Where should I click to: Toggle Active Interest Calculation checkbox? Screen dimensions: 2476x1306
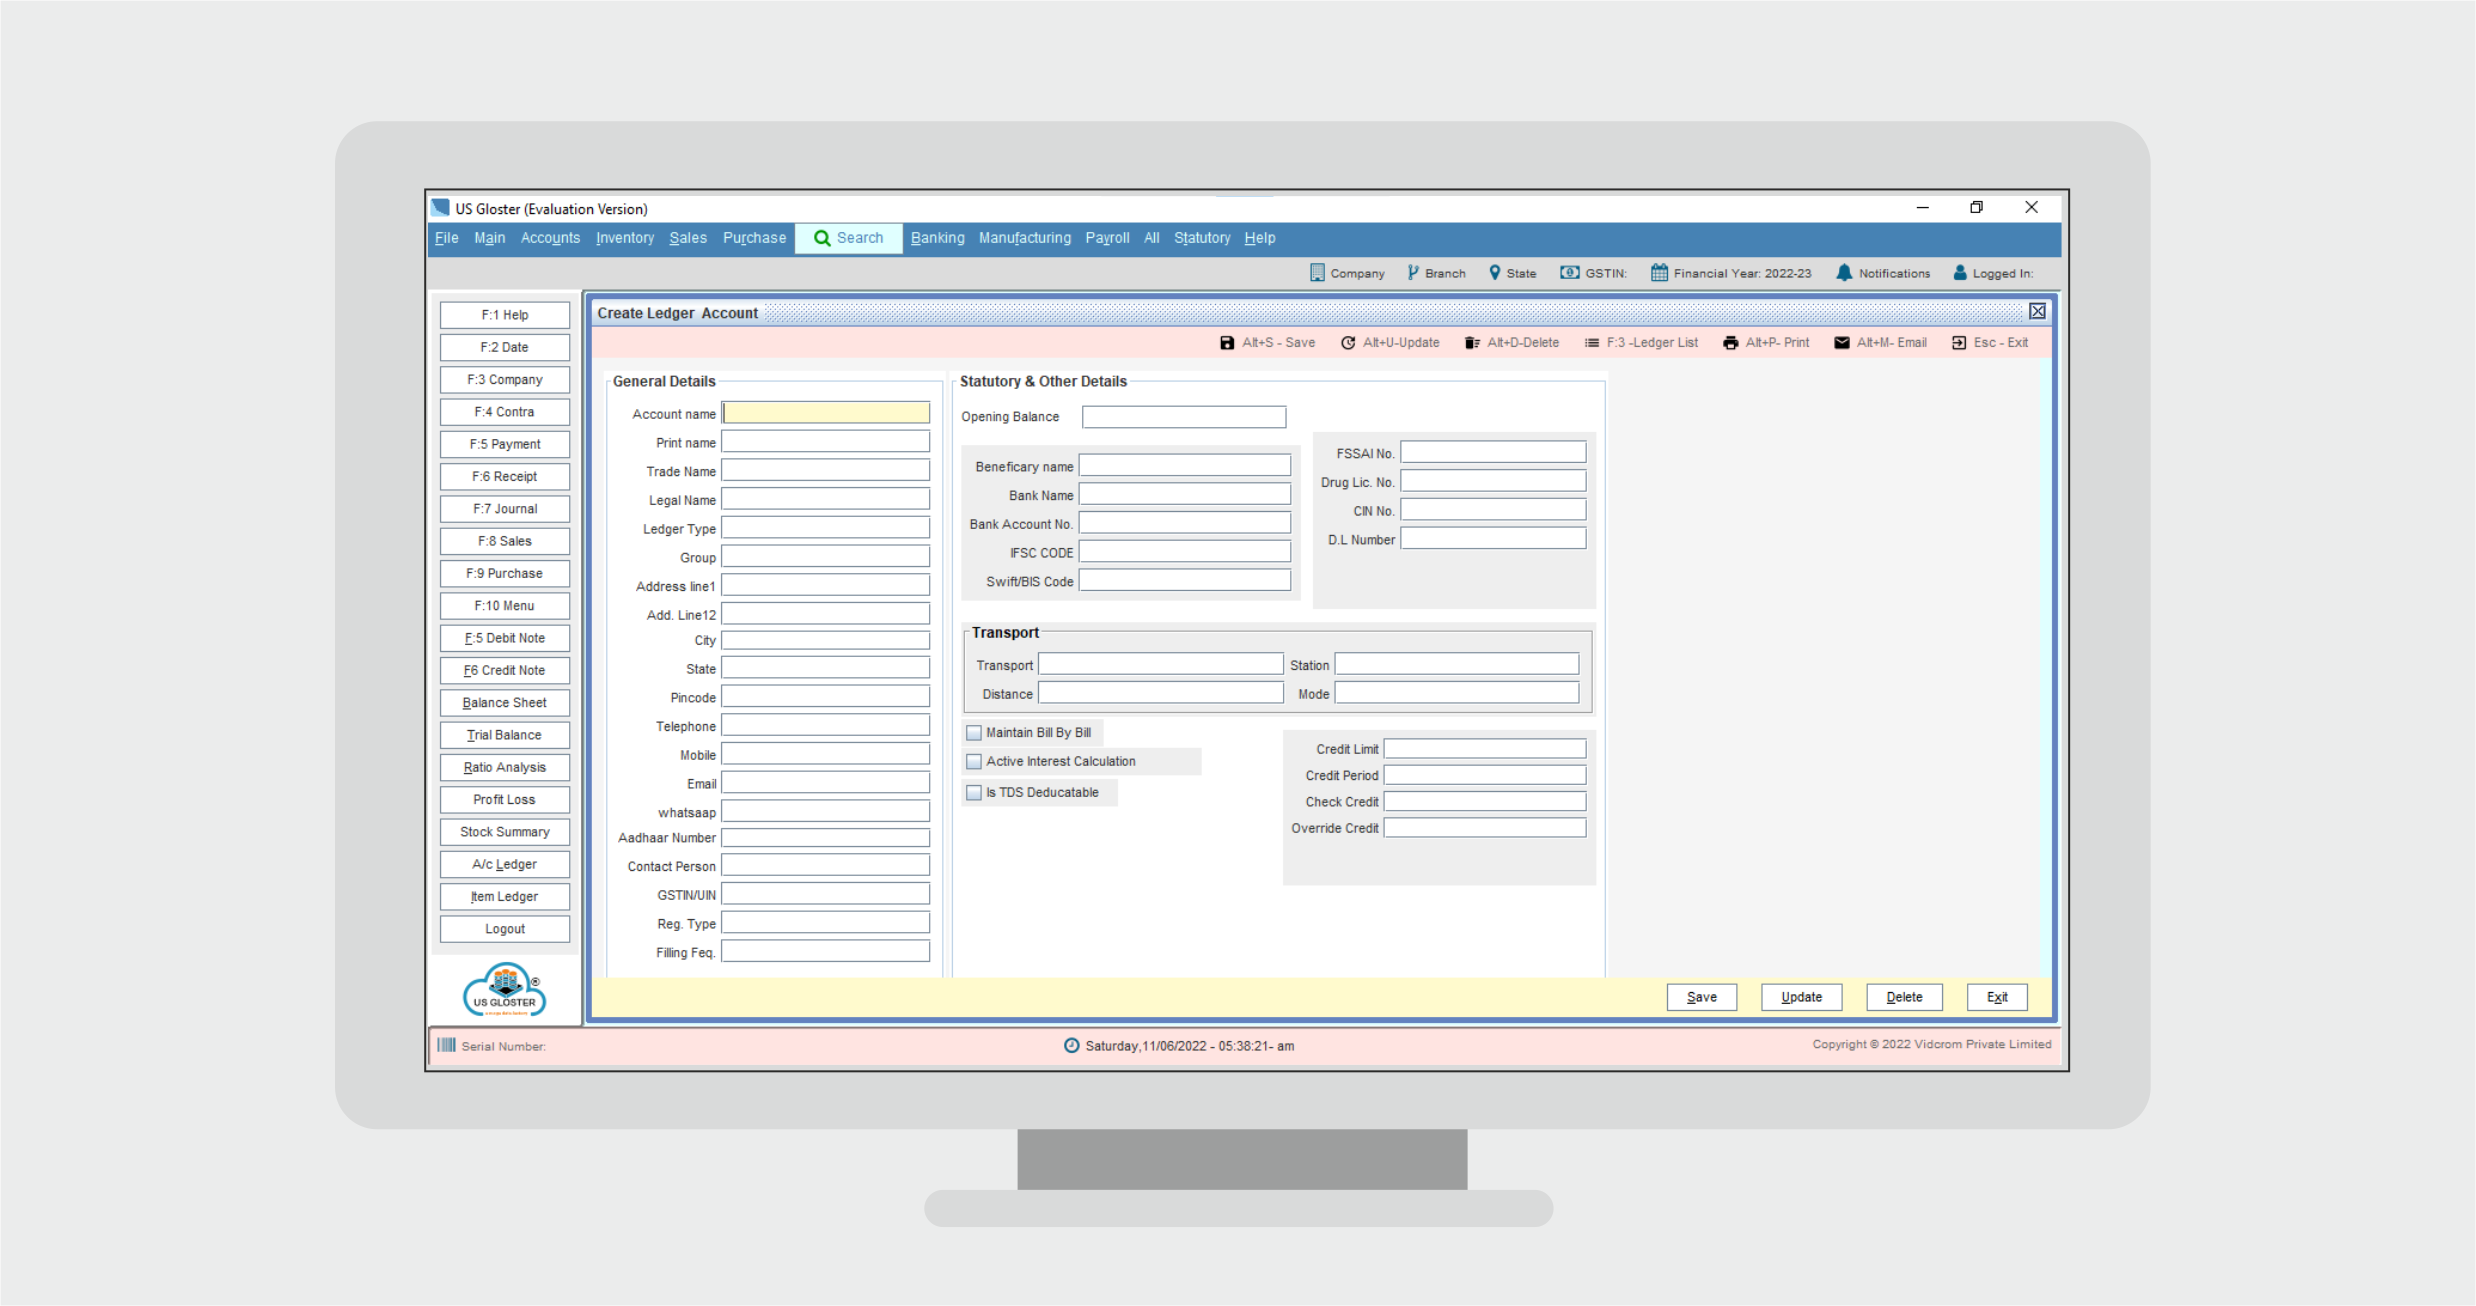click(x=974, y=762)
